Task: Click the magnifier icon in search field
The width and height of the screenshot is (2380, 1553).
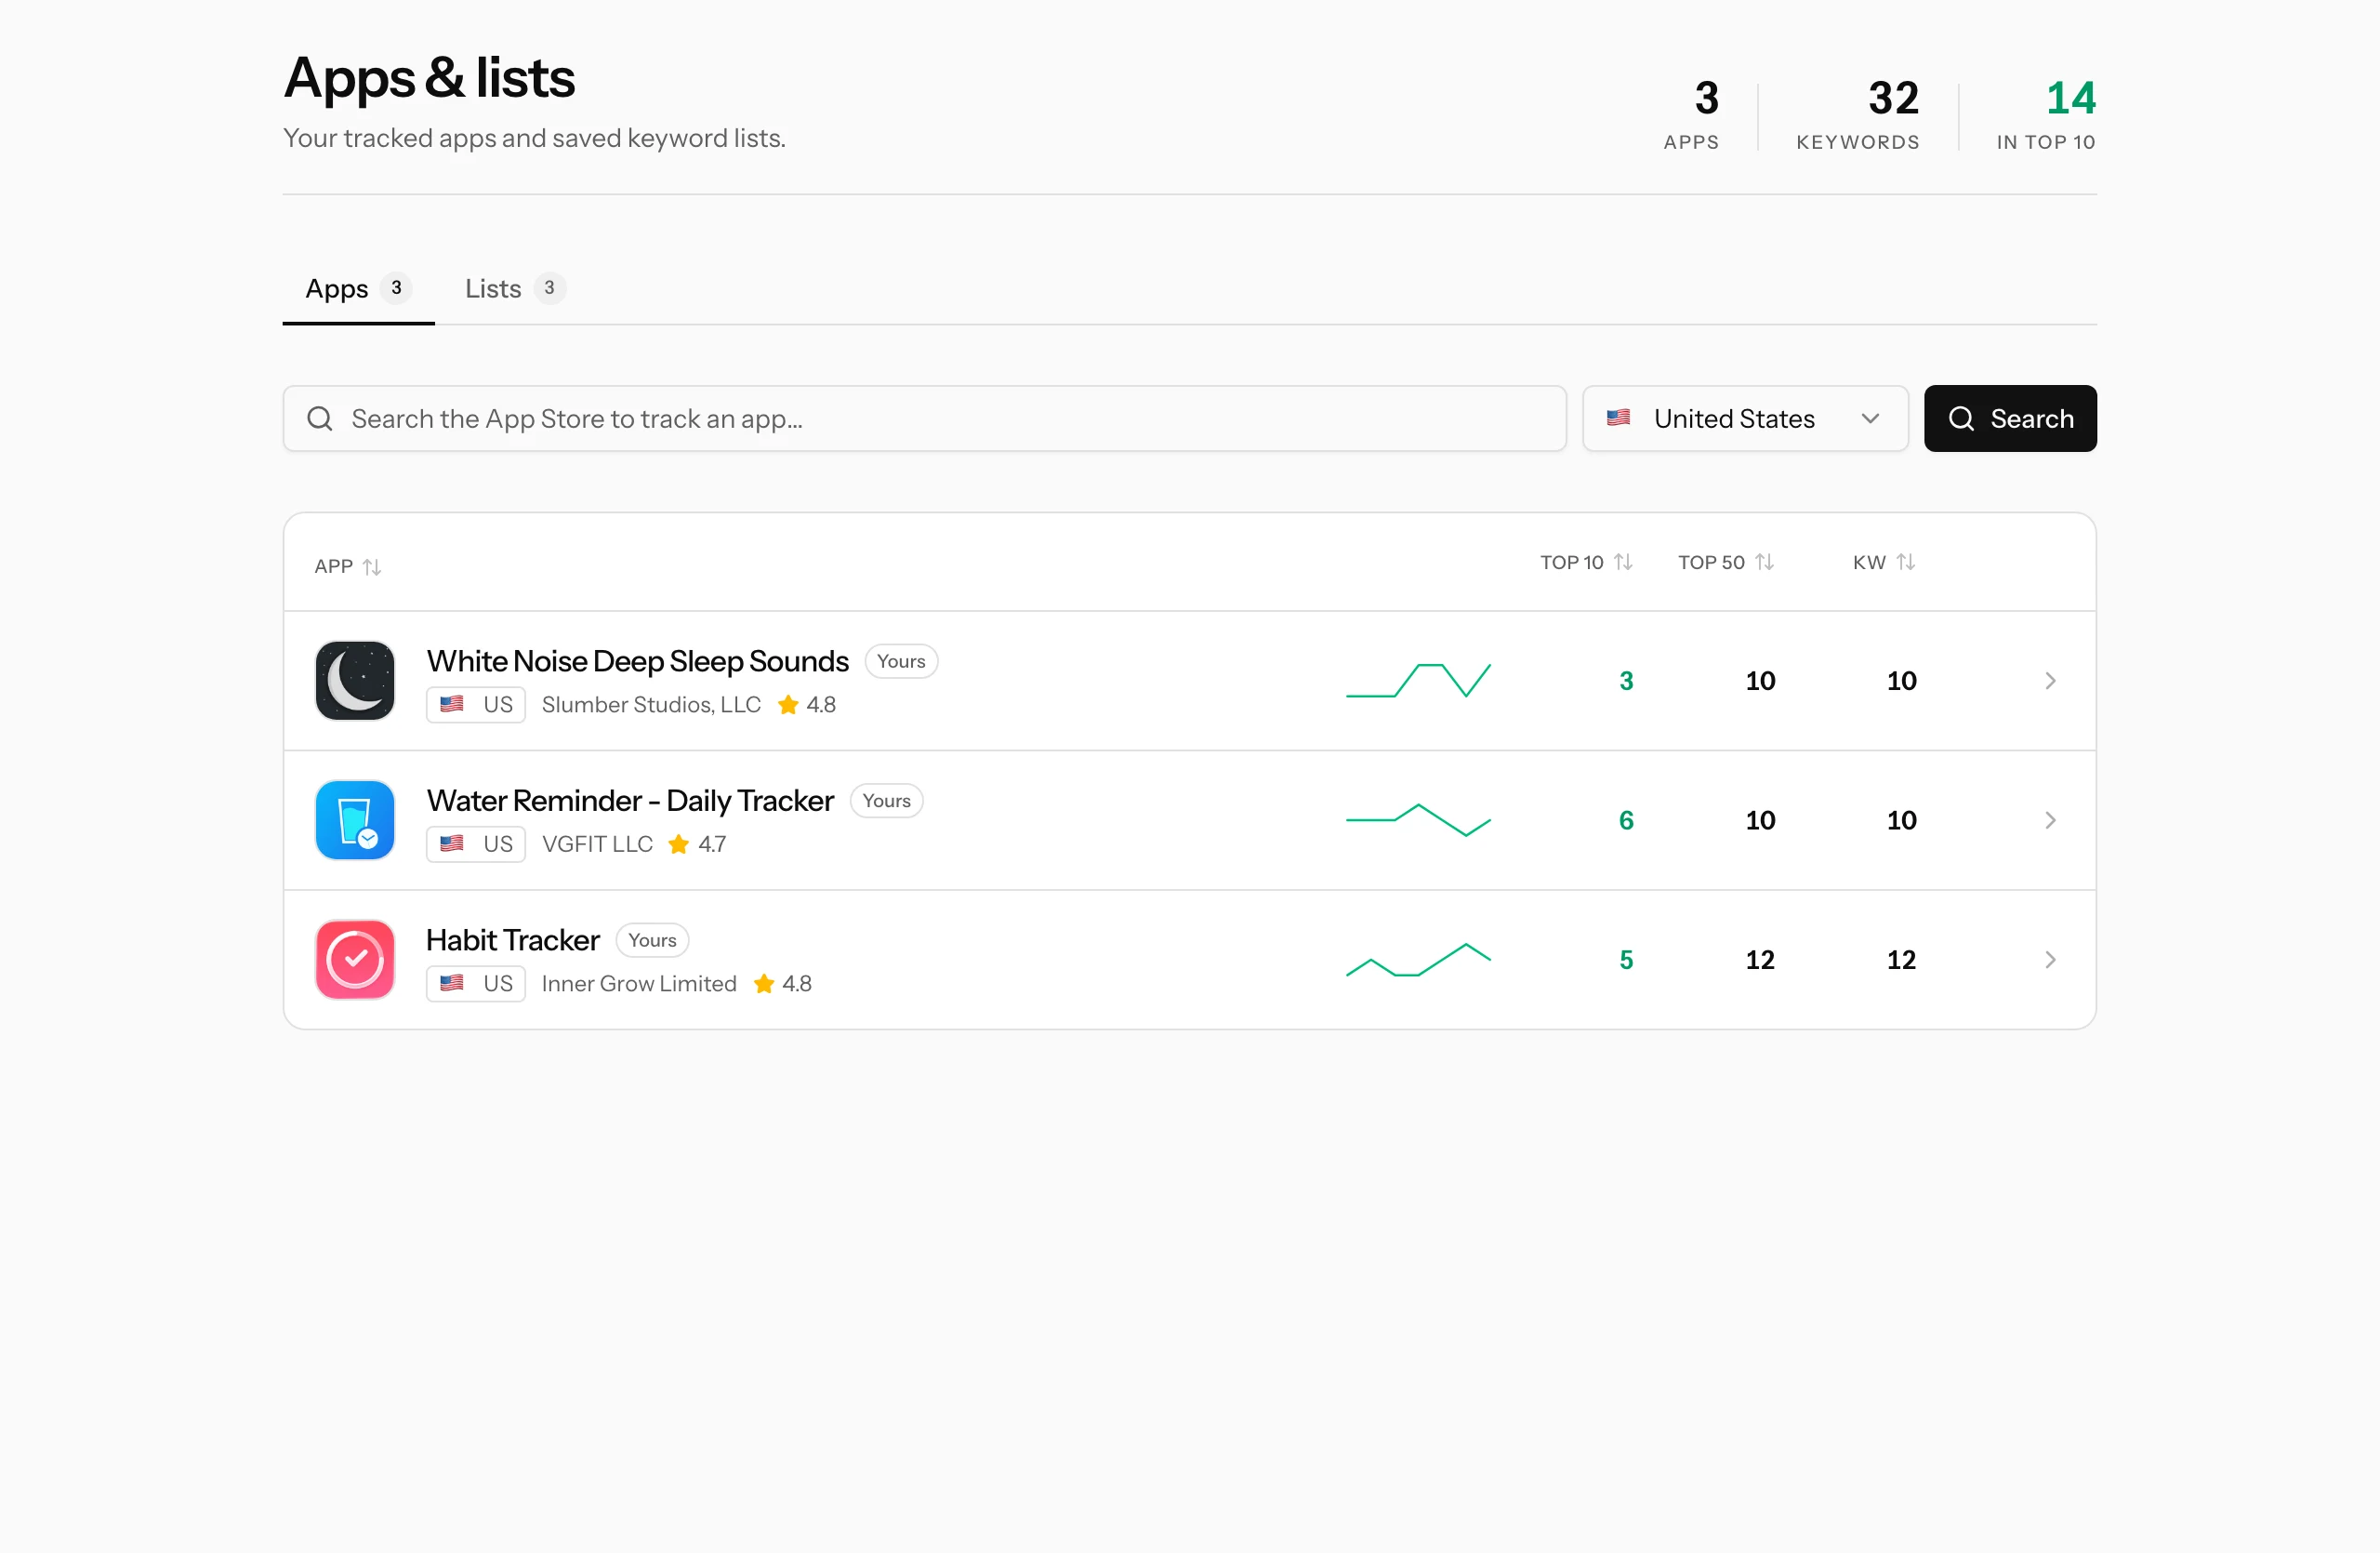Action: [x=320, y=418]
